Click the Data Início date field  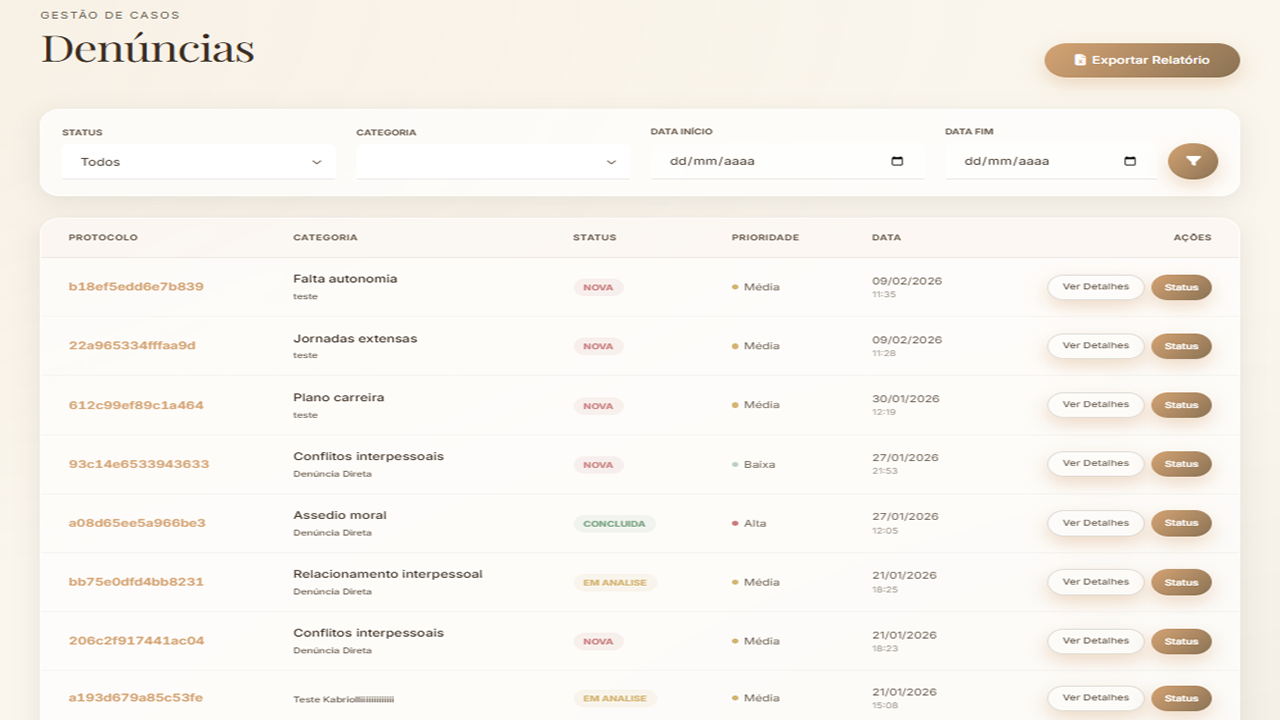770,161
